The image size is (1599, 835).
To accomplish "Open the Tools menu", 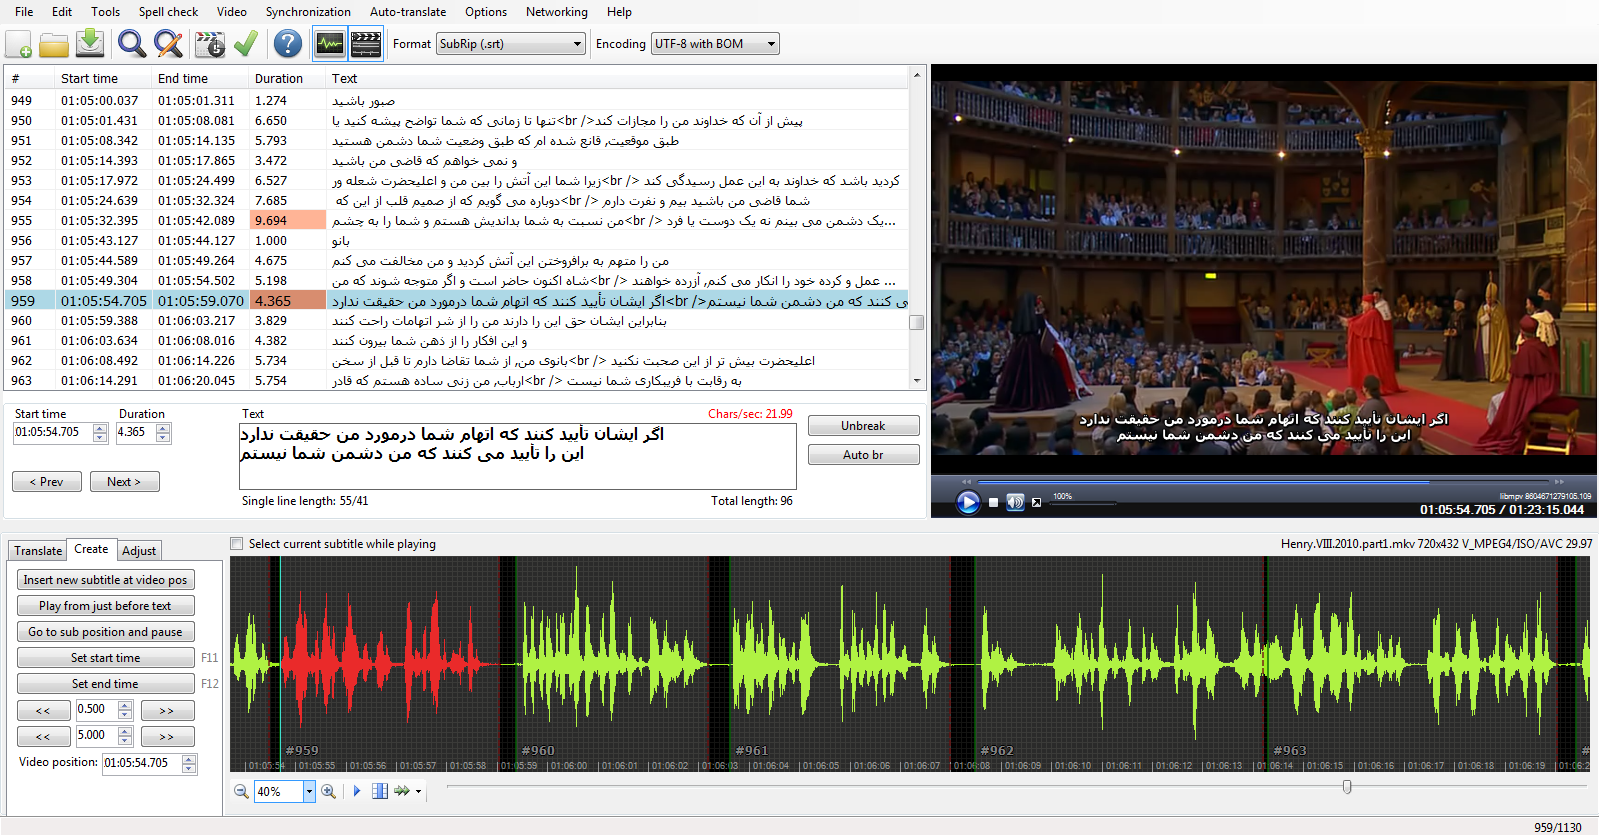I will [105, 12].
